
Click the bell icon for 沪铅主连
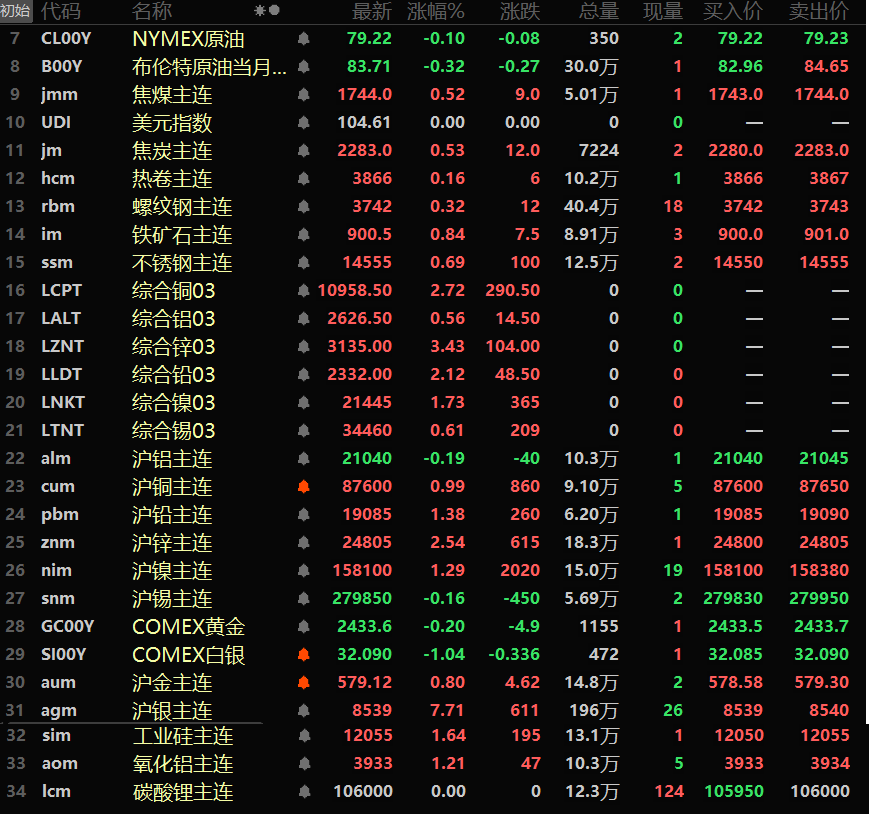(303, 514)
